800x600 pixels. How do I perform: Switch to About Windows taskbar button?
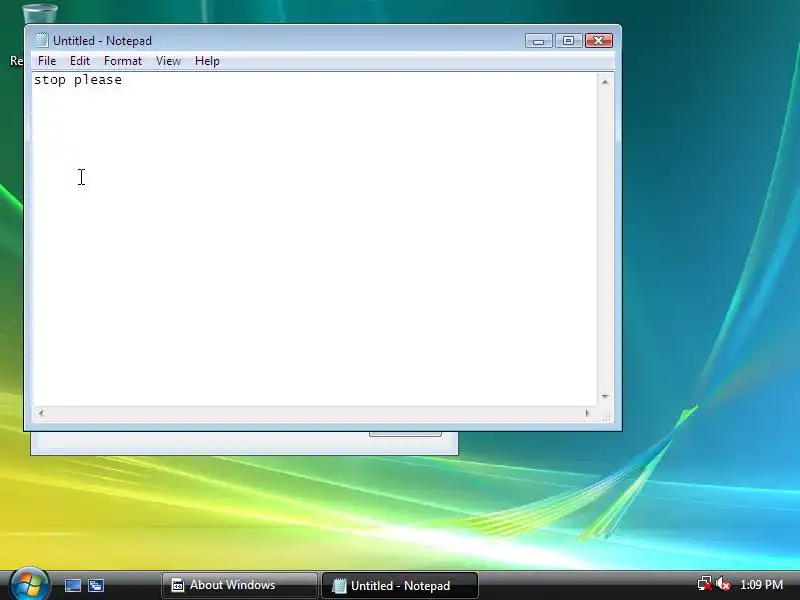(239, 585)
